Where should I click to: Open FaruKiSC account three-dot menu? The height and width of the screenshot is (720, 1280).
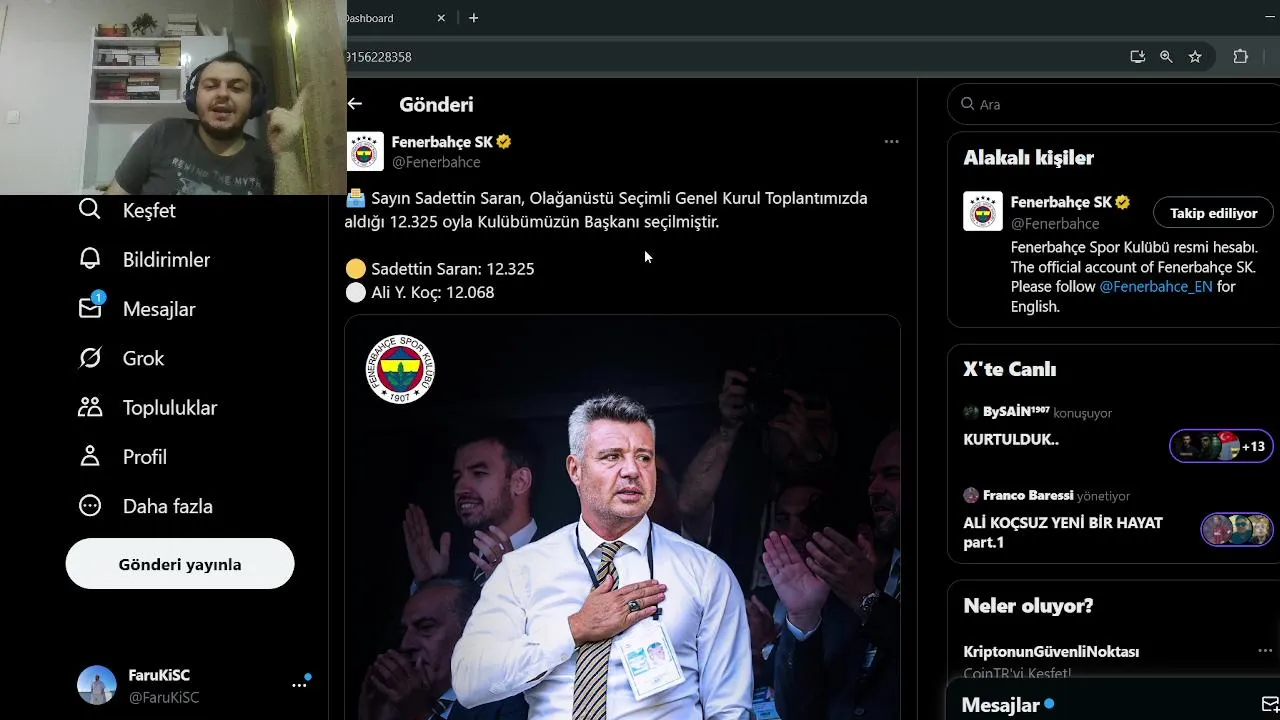pos(299,685)
